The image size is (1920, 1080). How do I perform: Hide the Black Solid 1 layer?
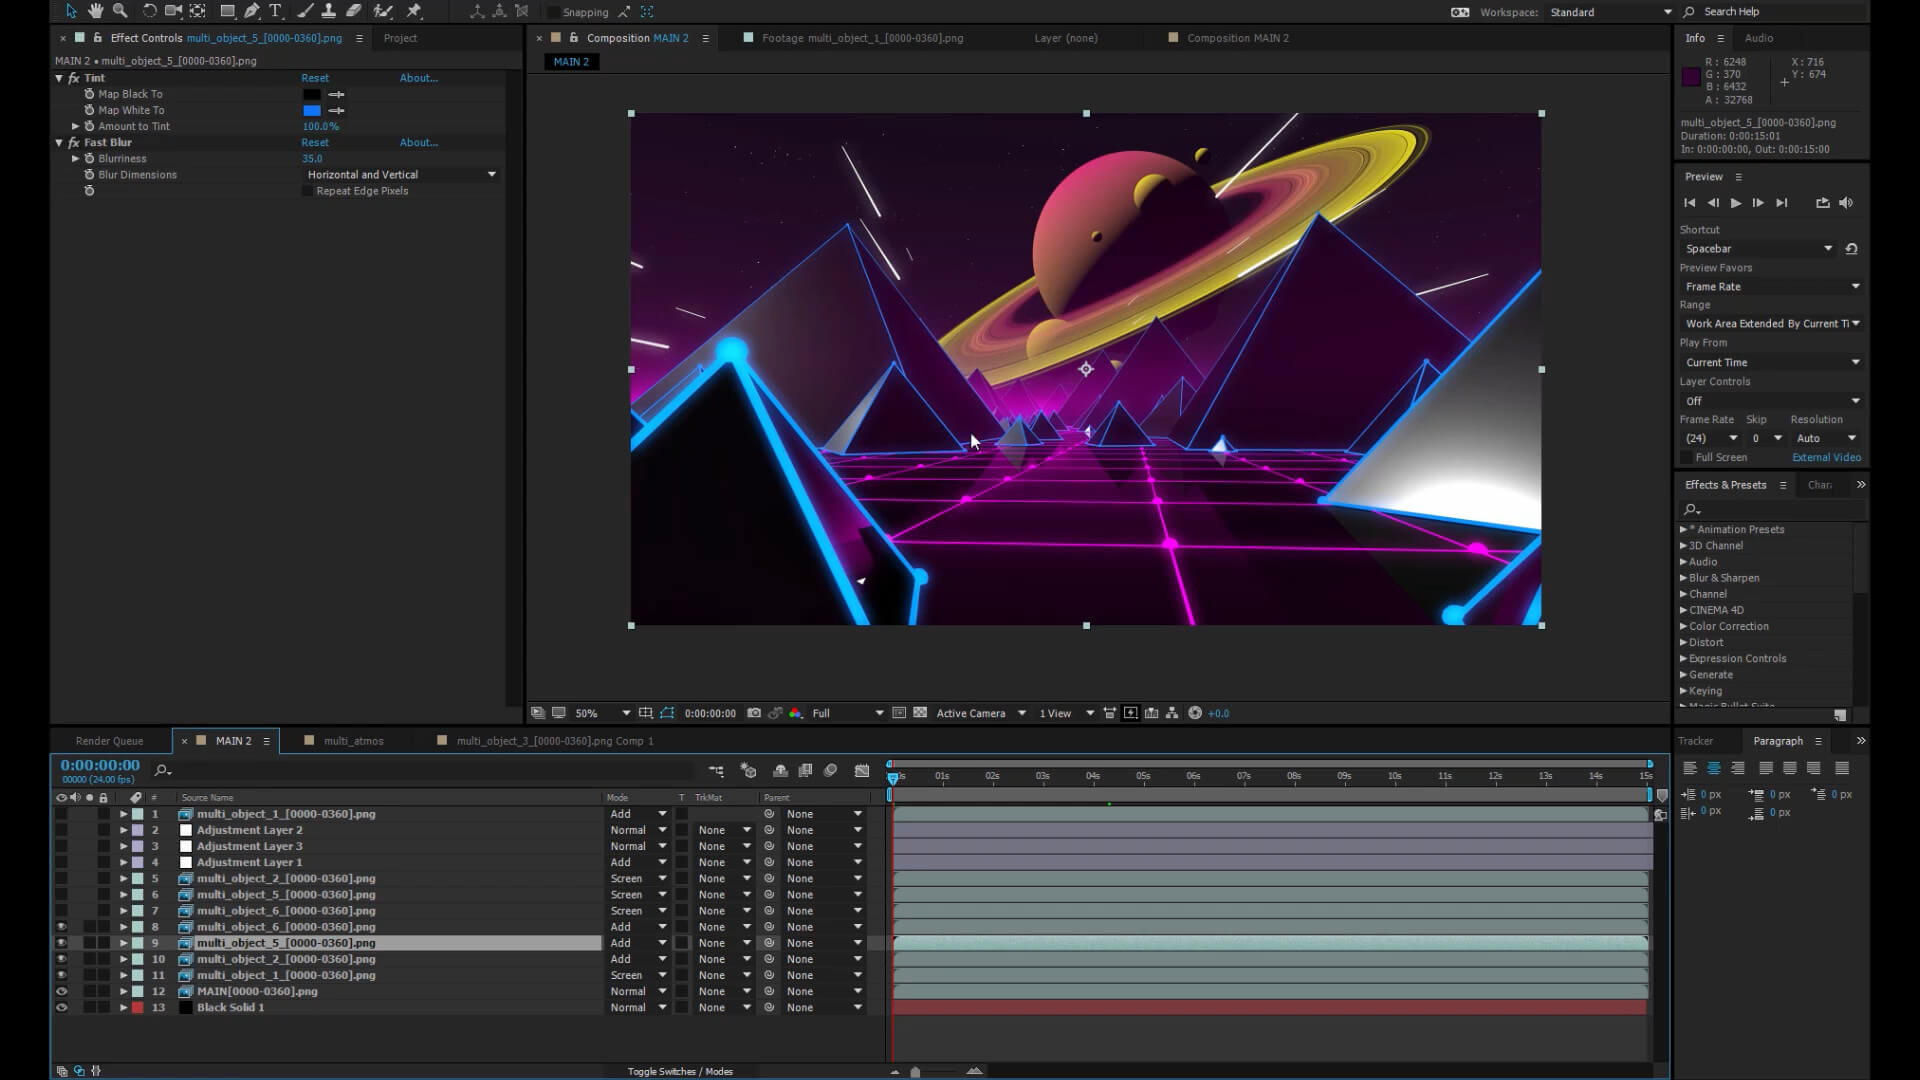(x=61, y=1008)
